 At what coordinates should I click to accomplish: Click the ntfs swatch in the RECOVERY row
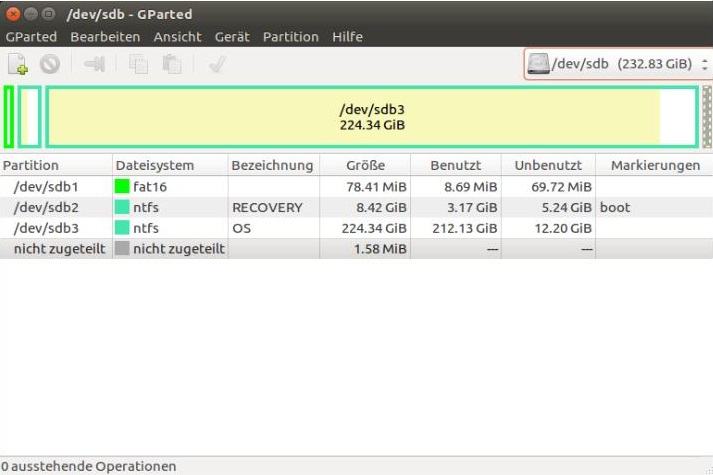pos(122,207)
